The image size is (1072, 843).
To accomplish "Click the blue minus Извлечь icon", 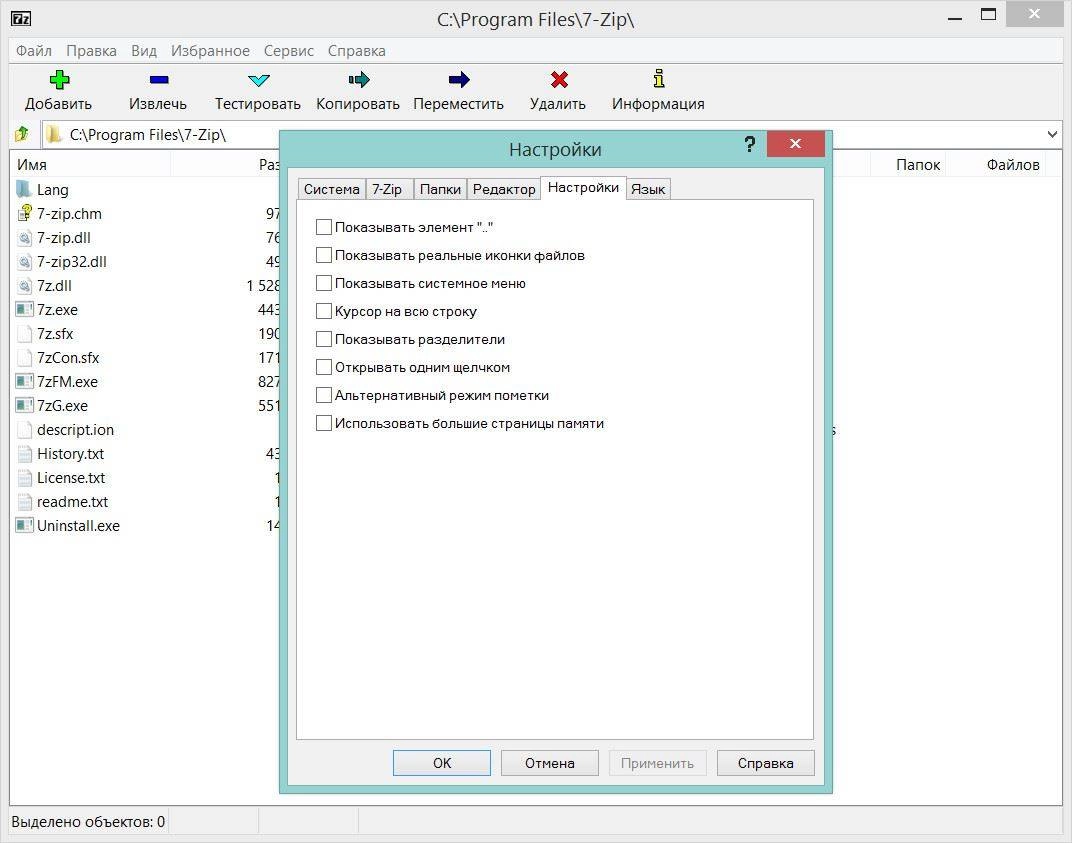I will tap(159, 80).
